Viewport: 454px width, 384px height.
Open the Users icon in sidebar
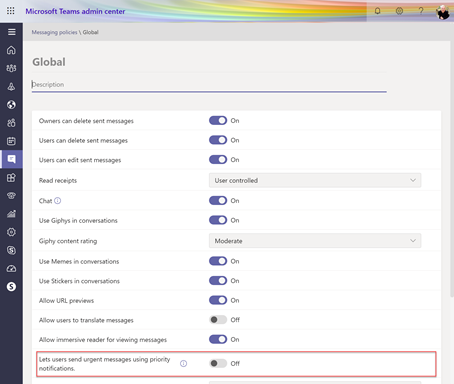point(11,123)
